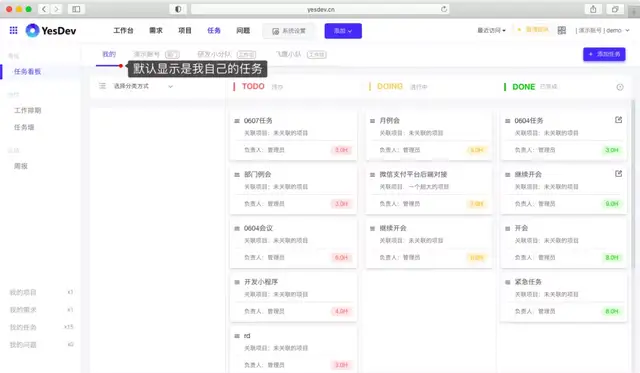Viewport: 640px width, 373px height.
Task: Open external link icon on DONE 继续开会 card
Action: click(x=618, y=174)
